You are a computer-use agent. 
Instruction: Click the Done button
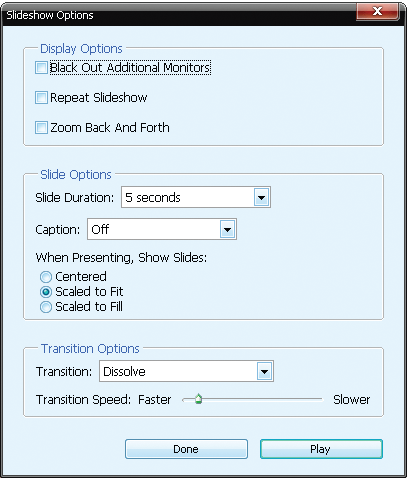pos(186,449)
